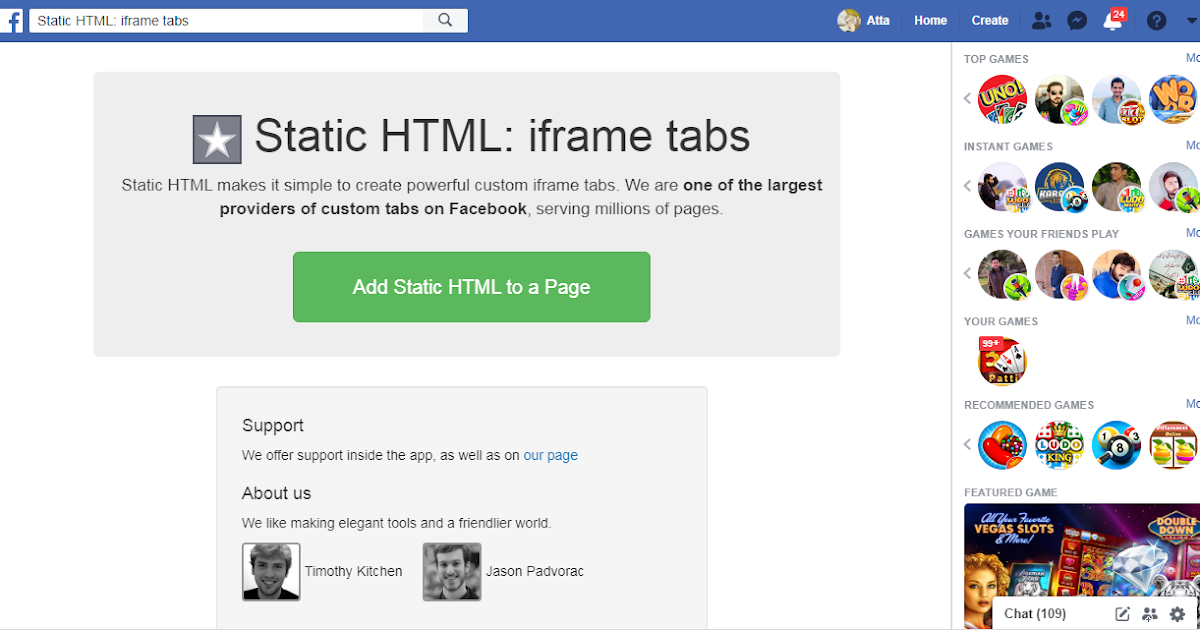Open chat settings gear icon
1200x630 pixels.
coord(1175,613)
